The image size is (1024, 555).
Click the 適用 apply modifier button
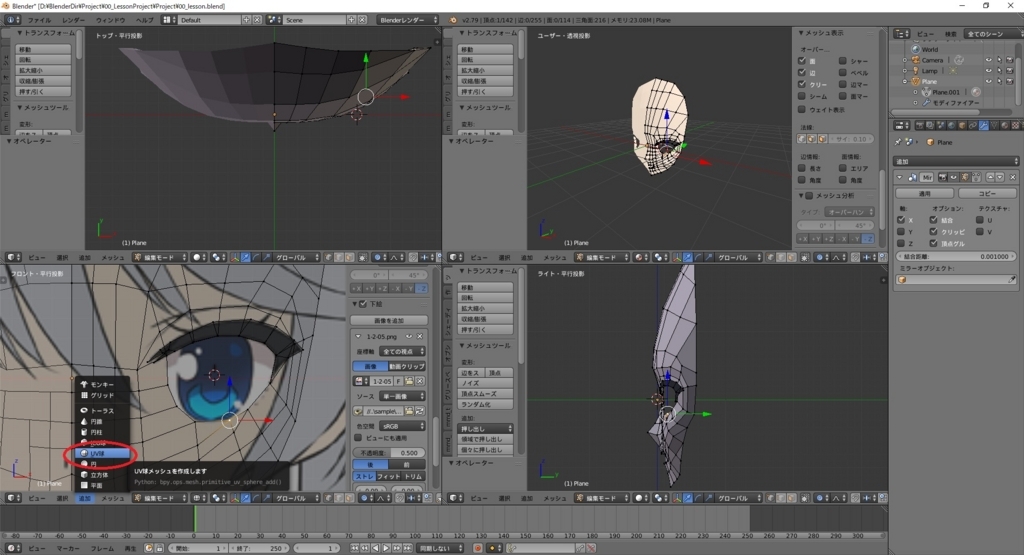coord(924,193)
